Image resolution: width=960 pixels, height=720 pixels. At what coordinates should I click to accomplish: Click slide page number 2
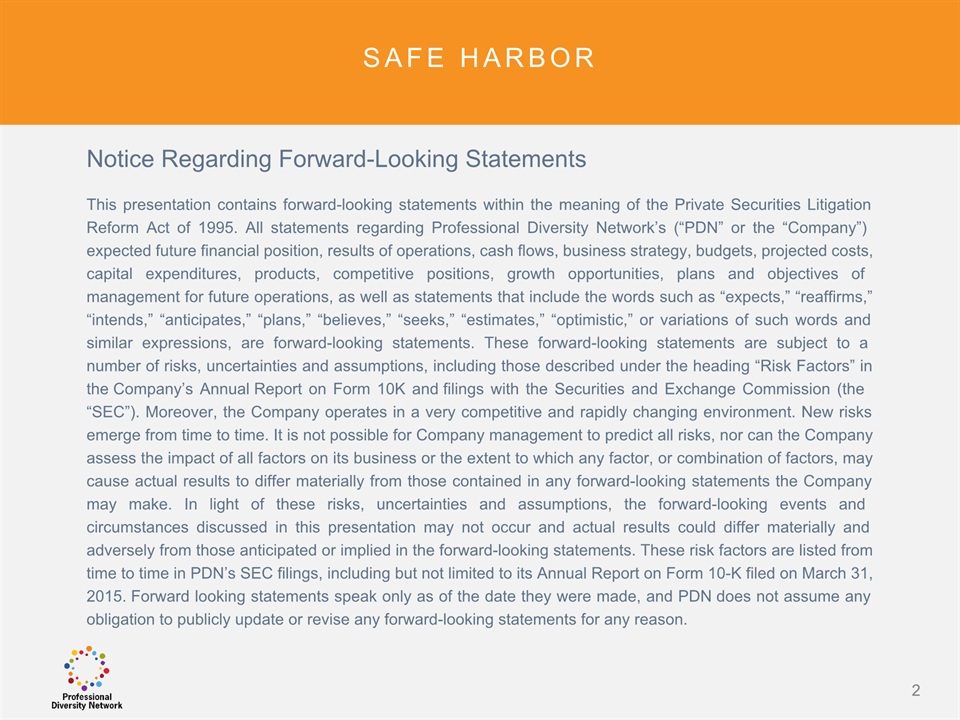pyautogui.click(x=915, y=690)
